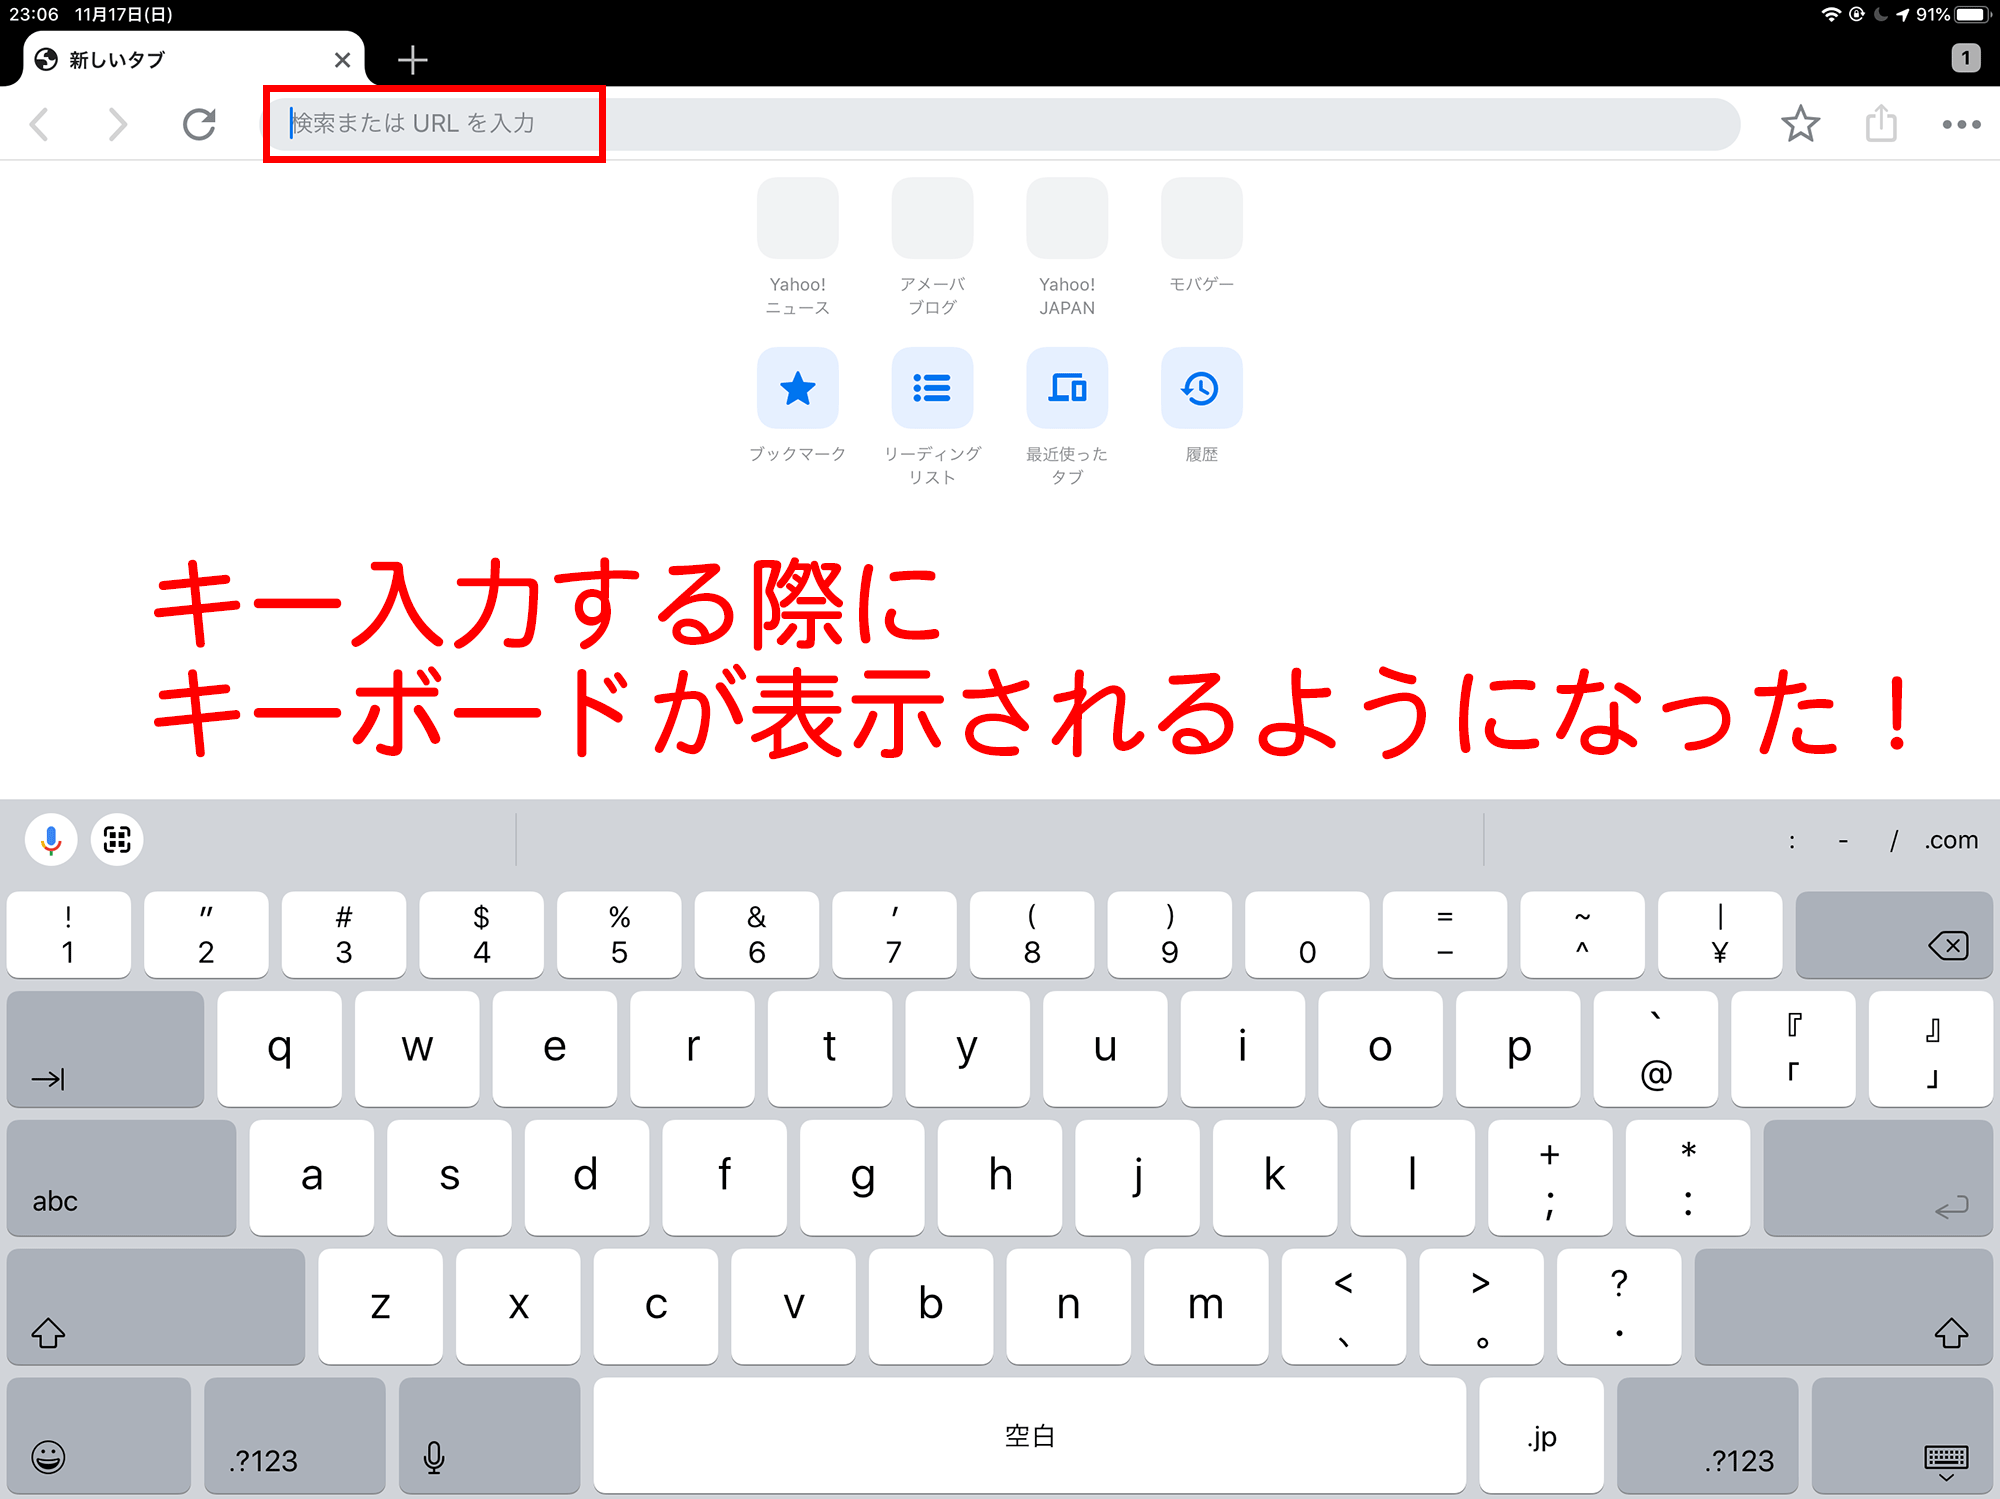Tap the p key

pyautogui.click(x=1518, y=1049)
